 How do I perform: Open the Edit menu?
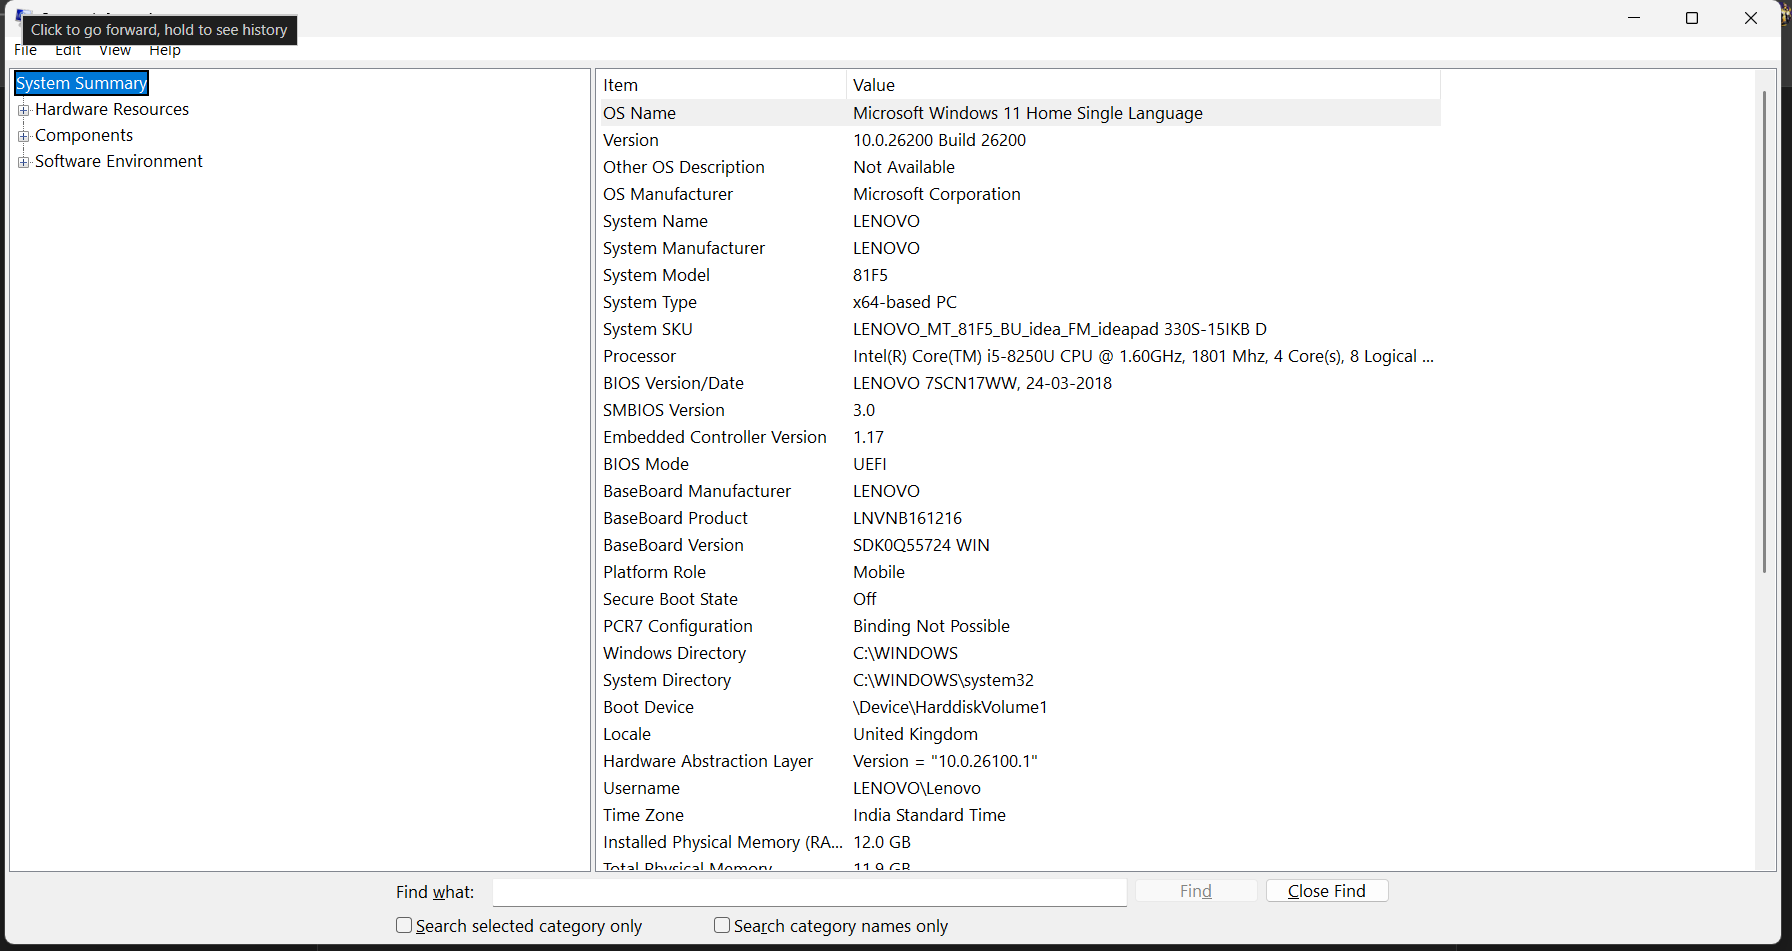68,50
